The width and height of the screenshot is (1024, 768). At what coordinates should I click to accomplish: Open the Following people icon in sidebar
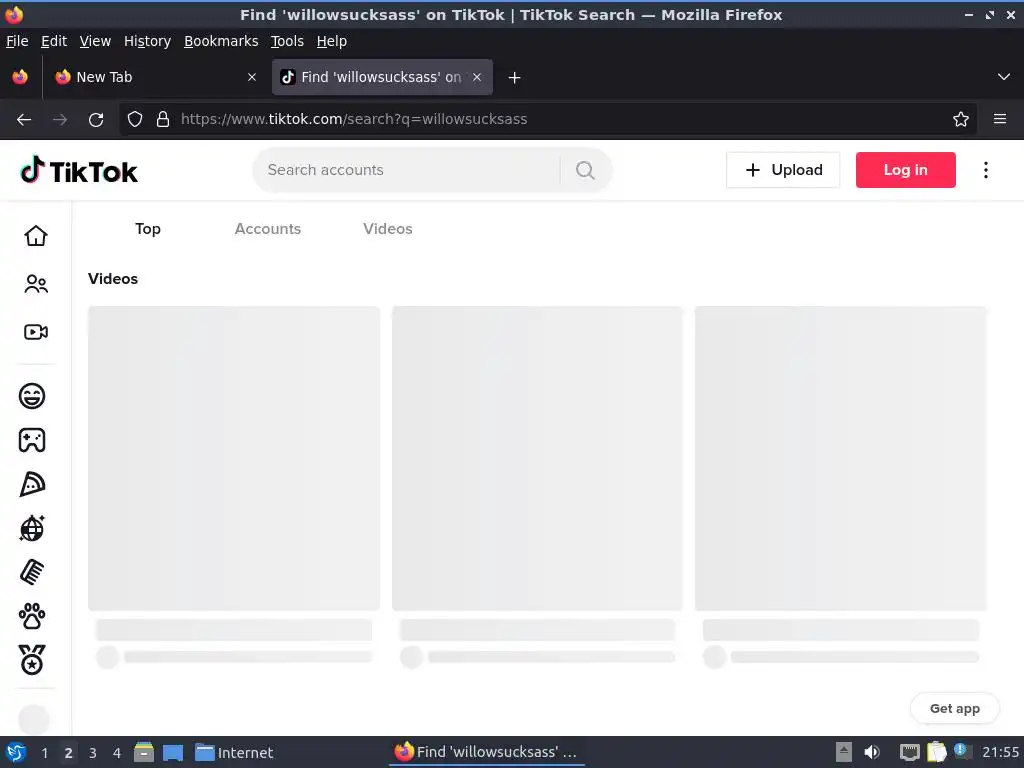(x=36, y=283)
